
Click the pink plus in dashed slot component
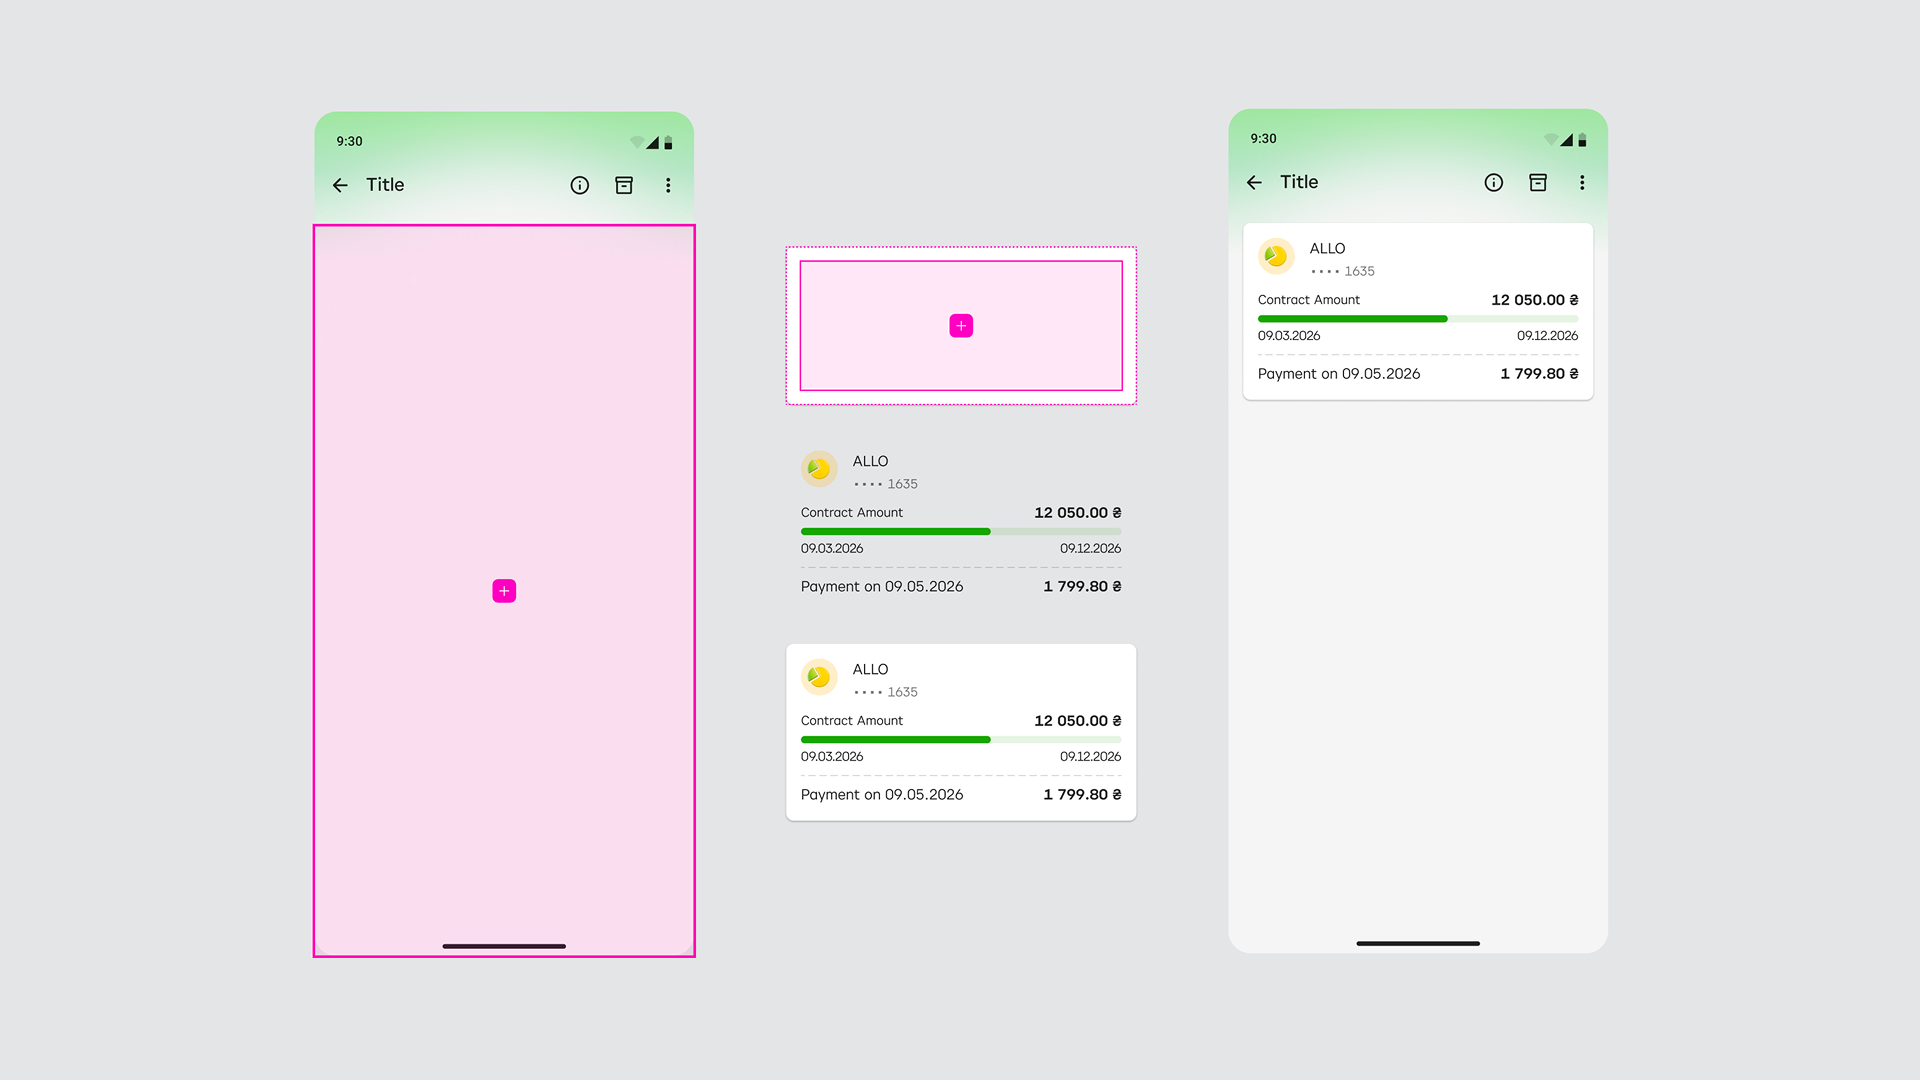click(961, 326)
